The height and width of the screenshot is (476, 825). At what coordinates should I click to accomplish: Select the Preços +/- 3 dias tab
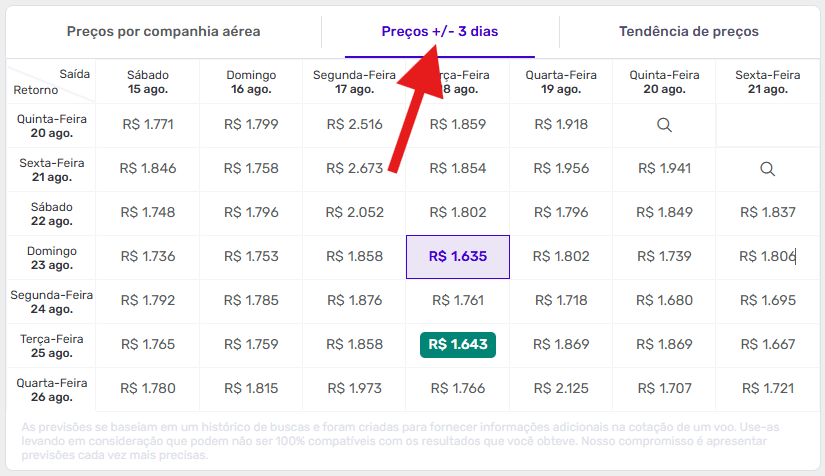440,32
